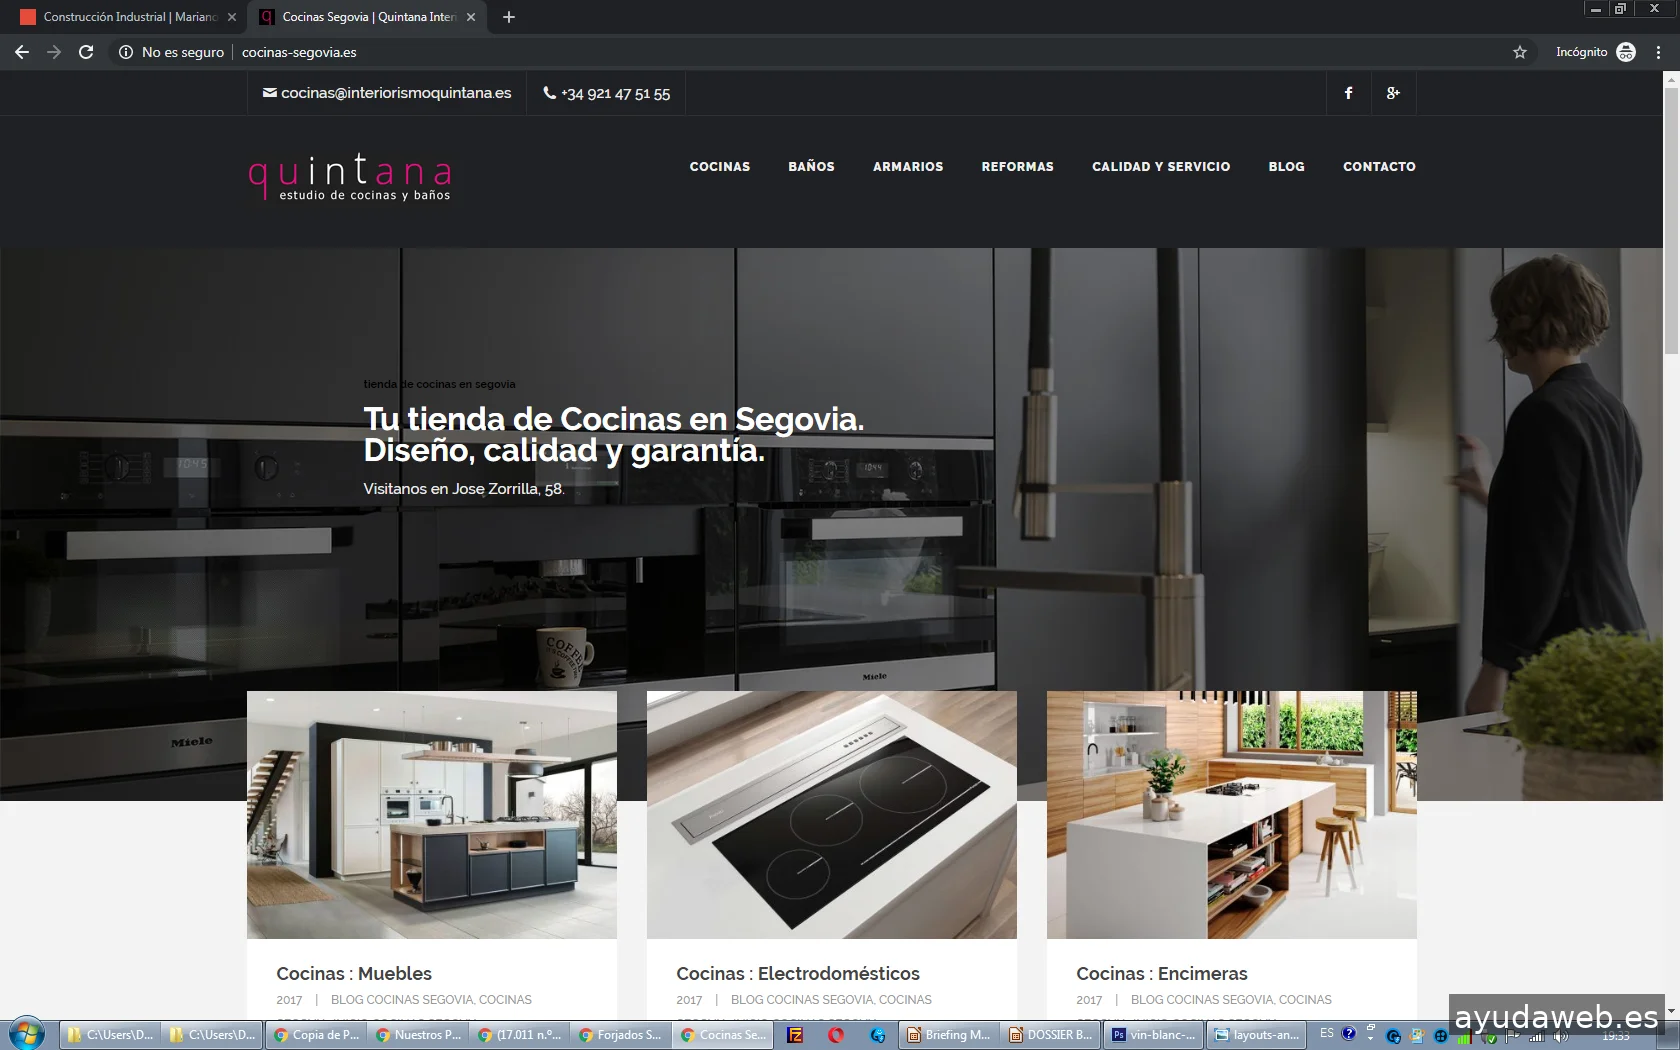
Task: Go to the CONTACTO page
Action: 1378,167
